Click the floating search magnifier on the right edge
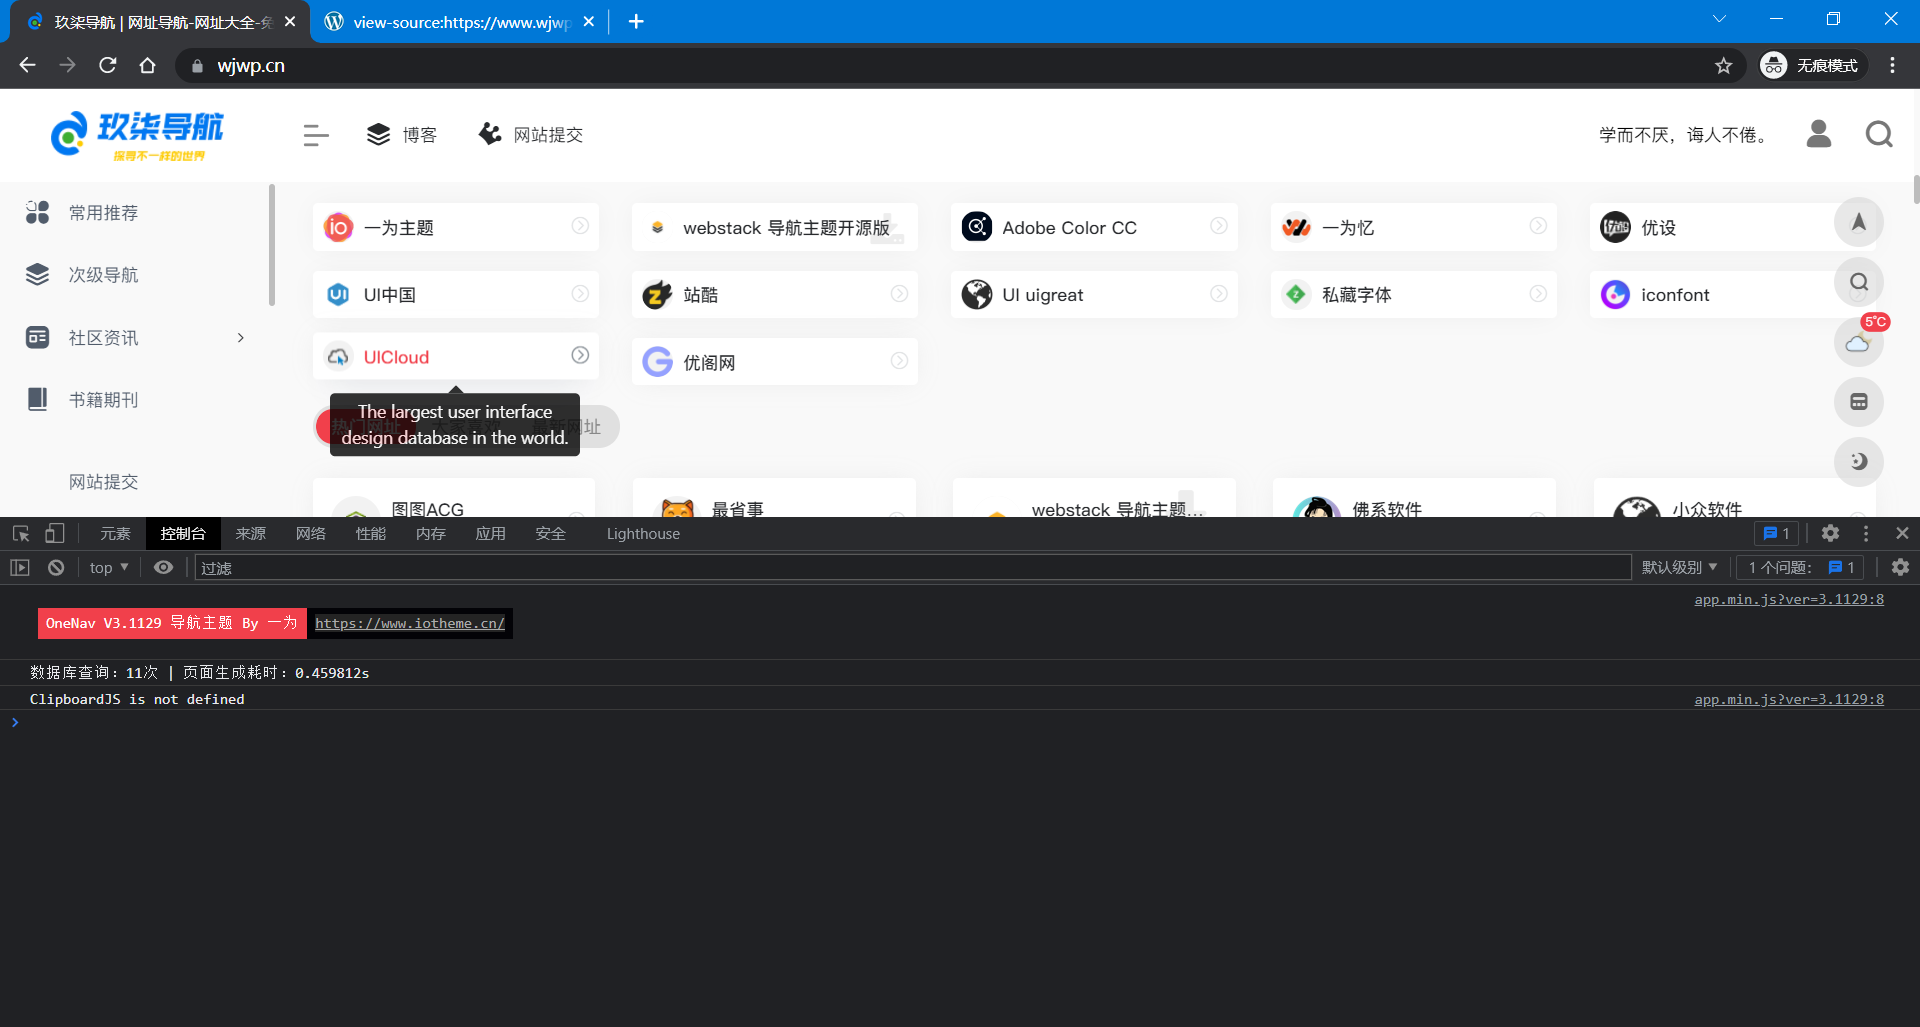Image resolution: width=1920 pixels, height=1027 pixels. (x=1858, y=282)
